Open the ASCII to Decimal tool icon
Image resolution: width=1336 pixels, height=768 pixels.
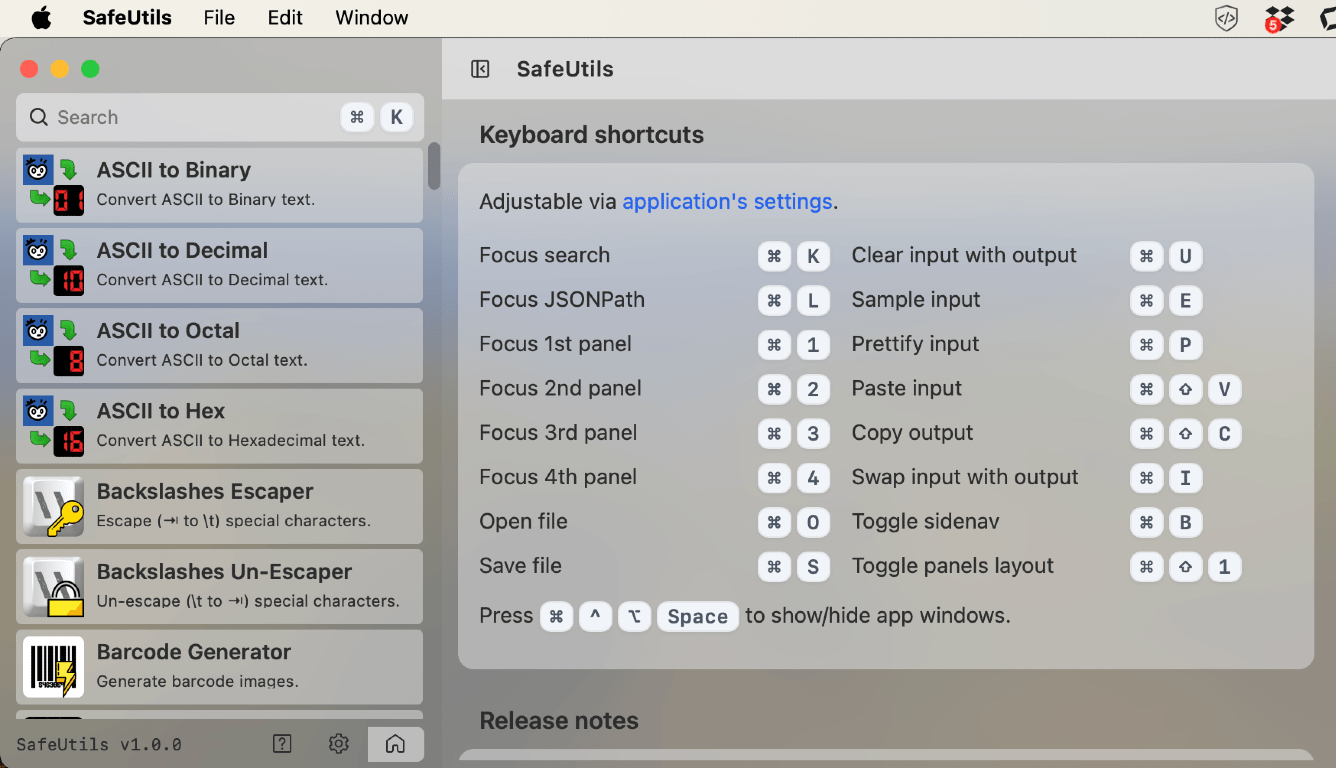54,265
